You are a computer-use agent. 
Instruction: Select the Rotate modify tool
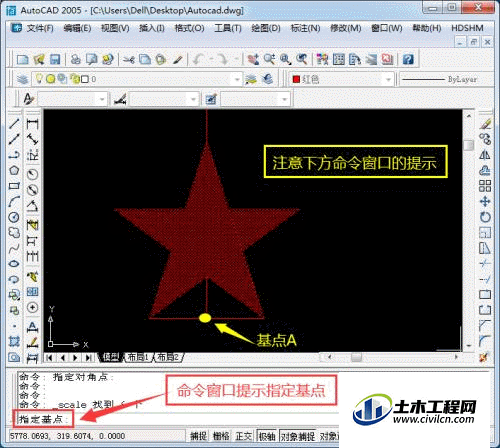point(485,217)
